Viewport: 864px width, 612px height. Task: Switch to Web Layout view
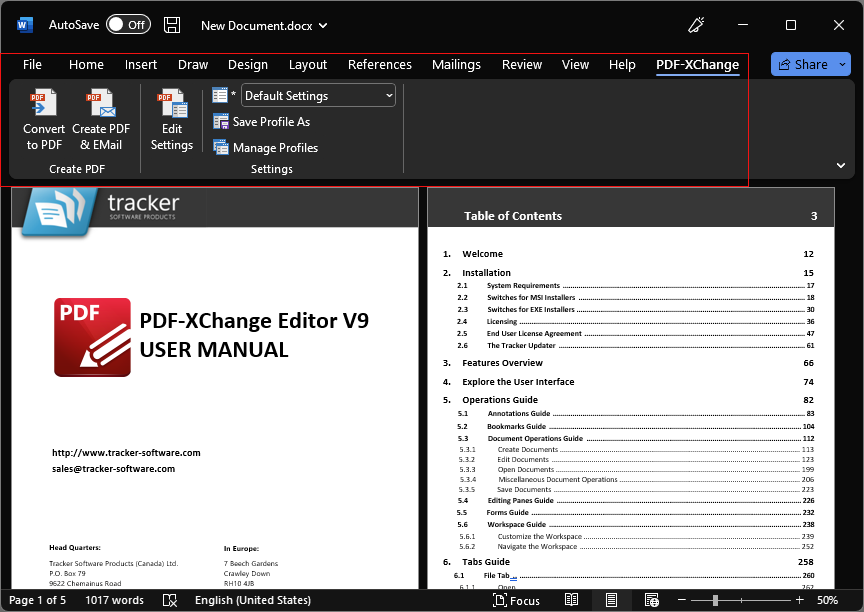point(651,600)
